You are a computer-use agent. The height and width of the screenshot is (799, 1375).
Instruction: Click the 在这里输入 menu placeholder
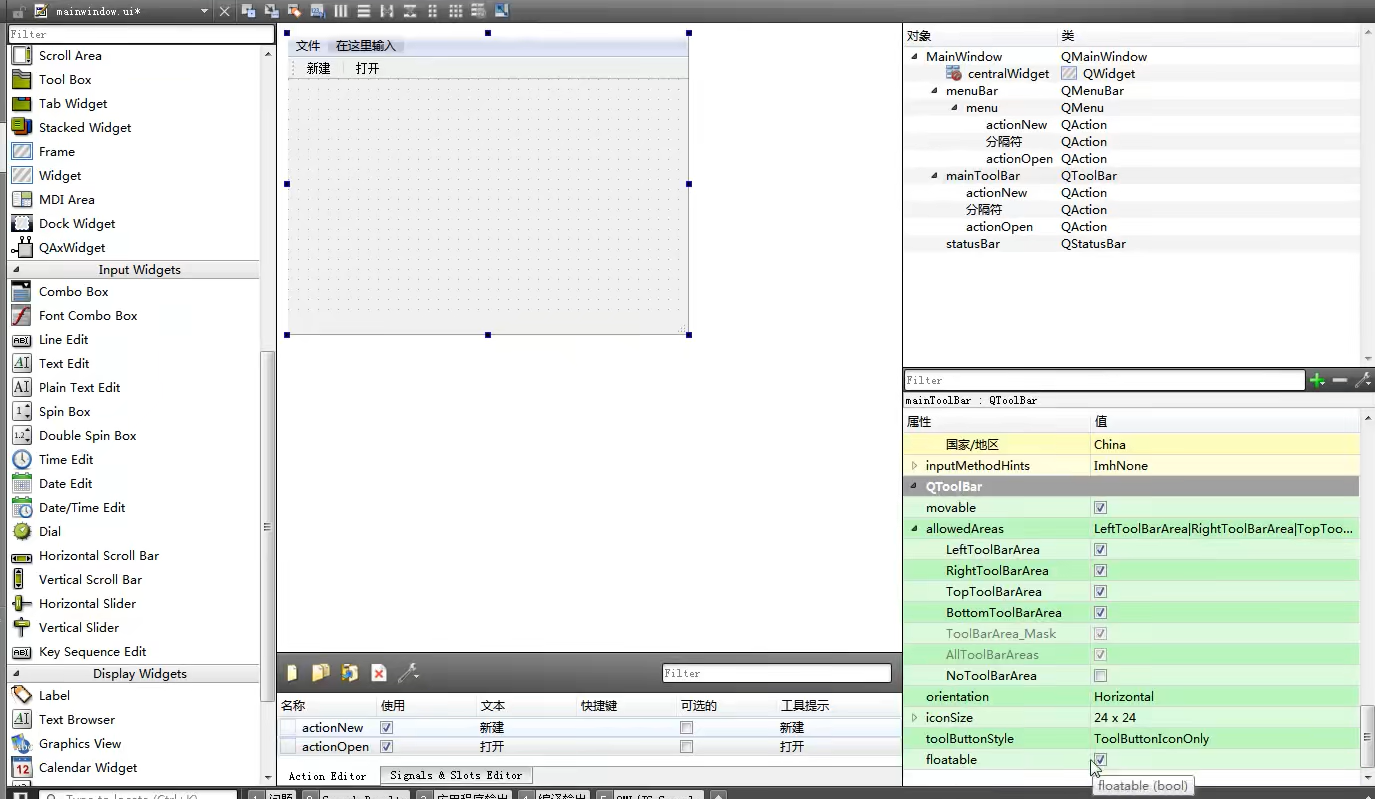366,46
